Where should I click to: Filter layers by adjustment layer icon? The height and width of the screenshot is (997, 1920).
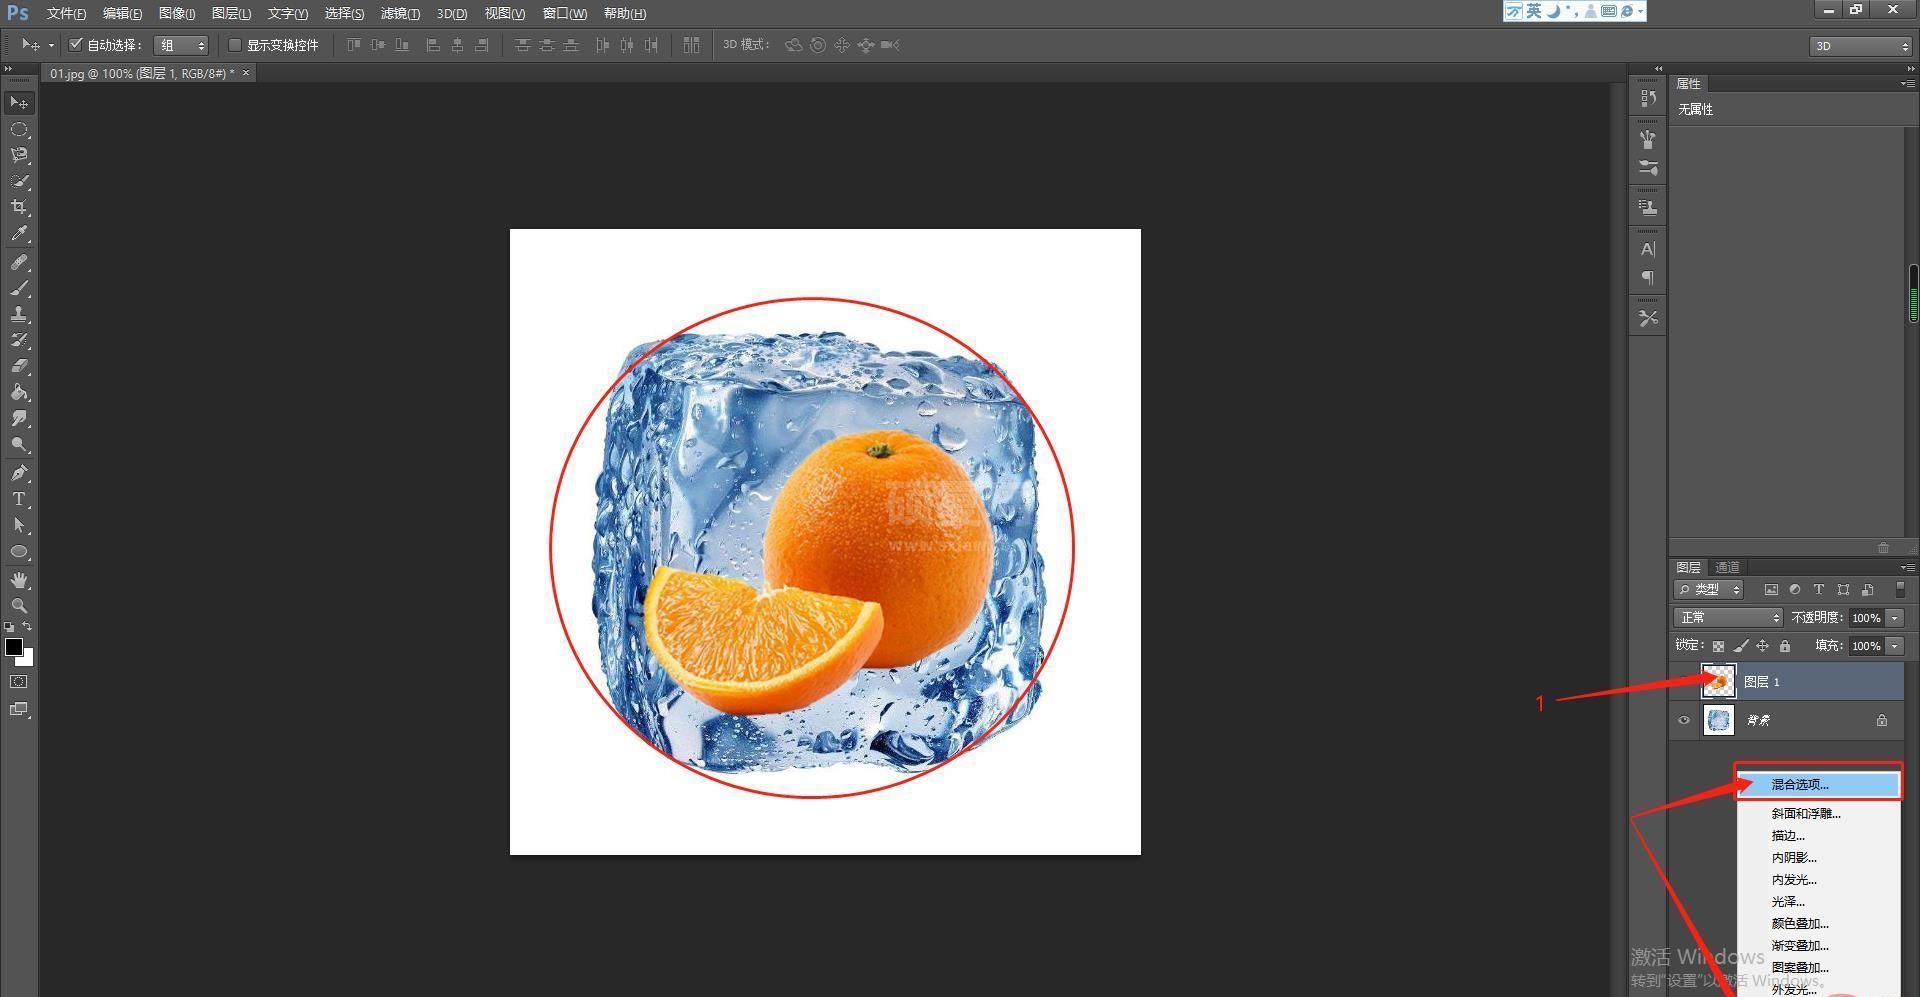pyautogui.click(x=1795, y=590)
